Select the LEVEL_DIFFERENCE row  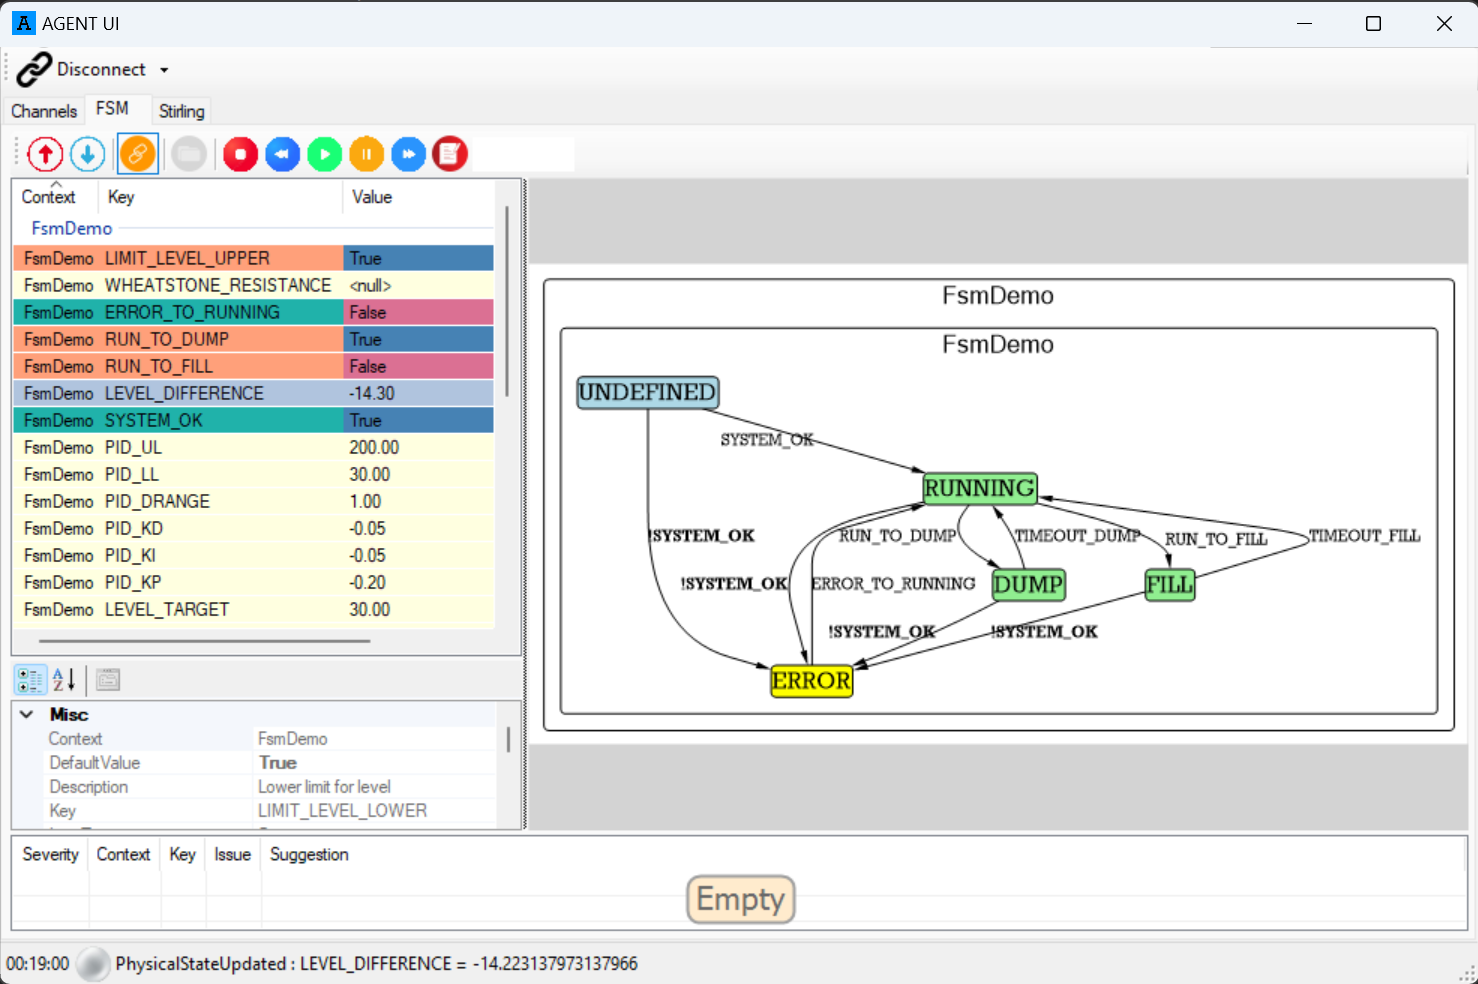(x=184, y=394)
